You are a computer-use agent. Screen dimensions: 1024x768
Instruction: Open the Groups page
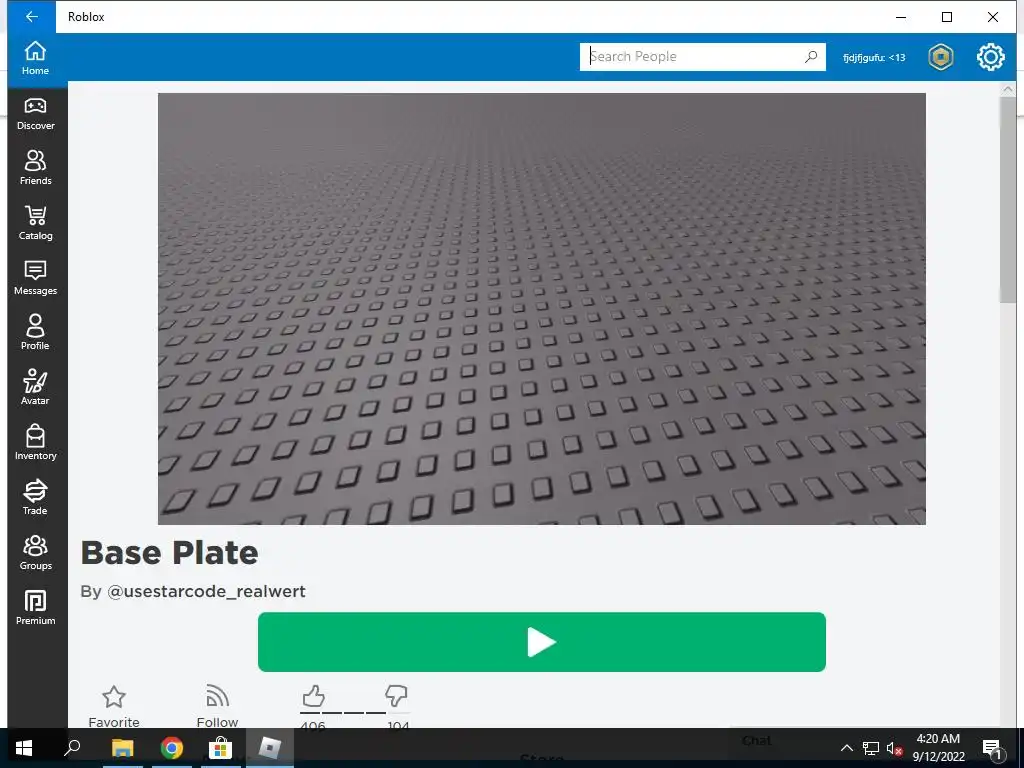tap(35, 553)
